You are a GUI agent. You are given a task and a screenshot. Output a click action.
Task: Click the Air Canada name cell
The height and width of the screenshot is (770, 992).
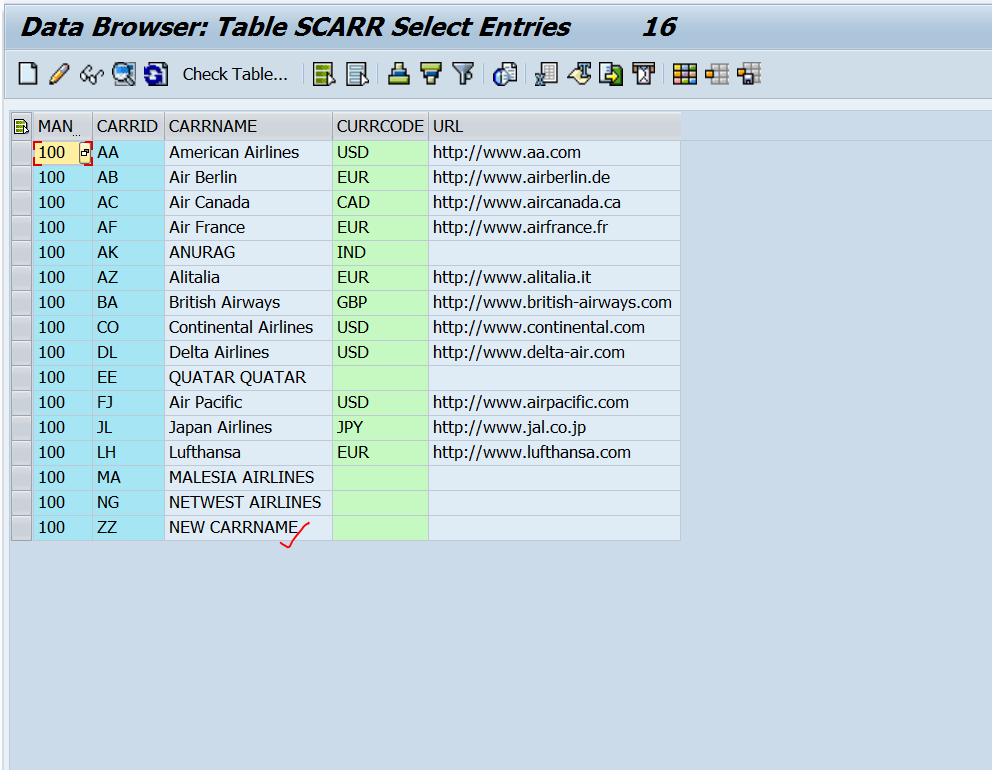pos(249,202)
